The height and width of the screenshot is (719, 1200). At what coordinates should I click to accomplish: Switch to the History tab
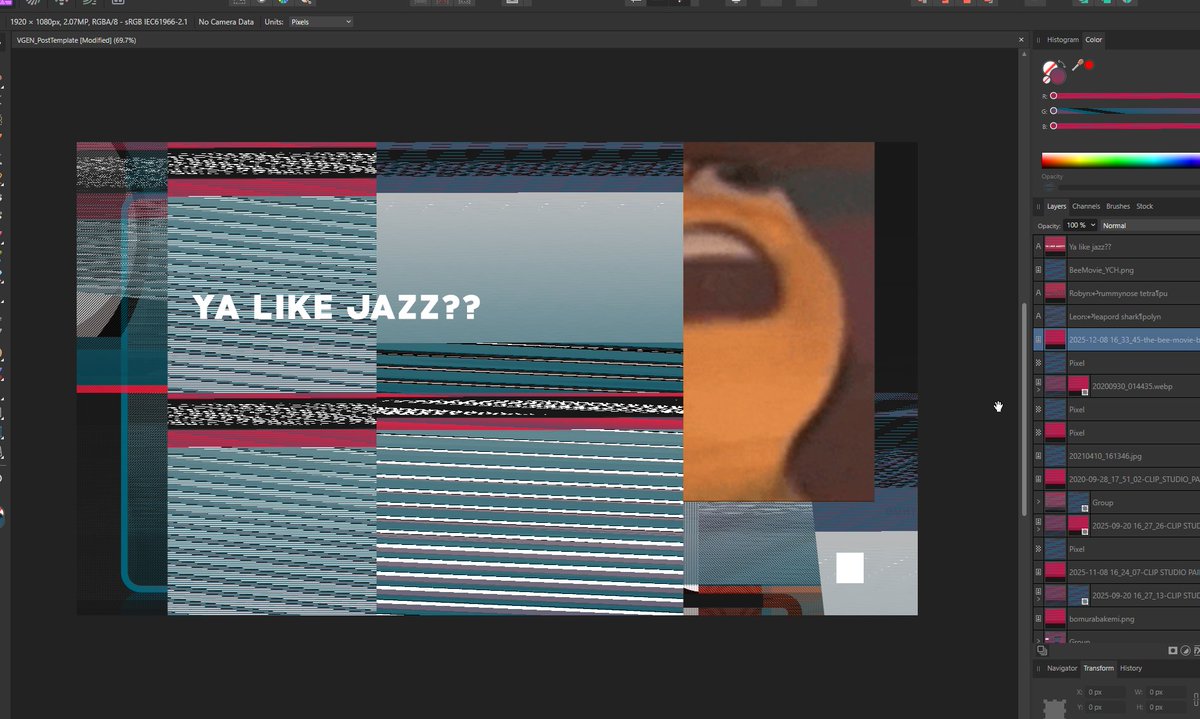pos(1130,668)
